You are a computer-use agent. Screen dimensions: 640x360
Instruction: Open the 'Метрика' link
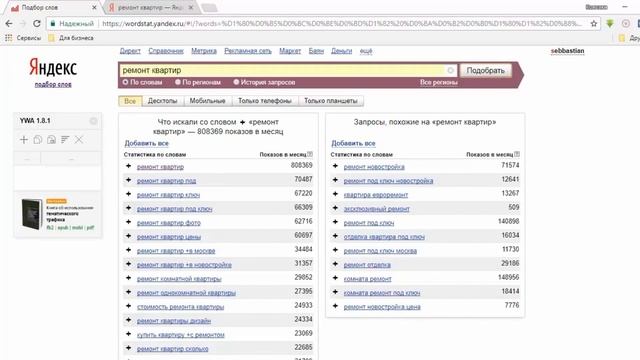pyautogui.click(x=204, y=51)
